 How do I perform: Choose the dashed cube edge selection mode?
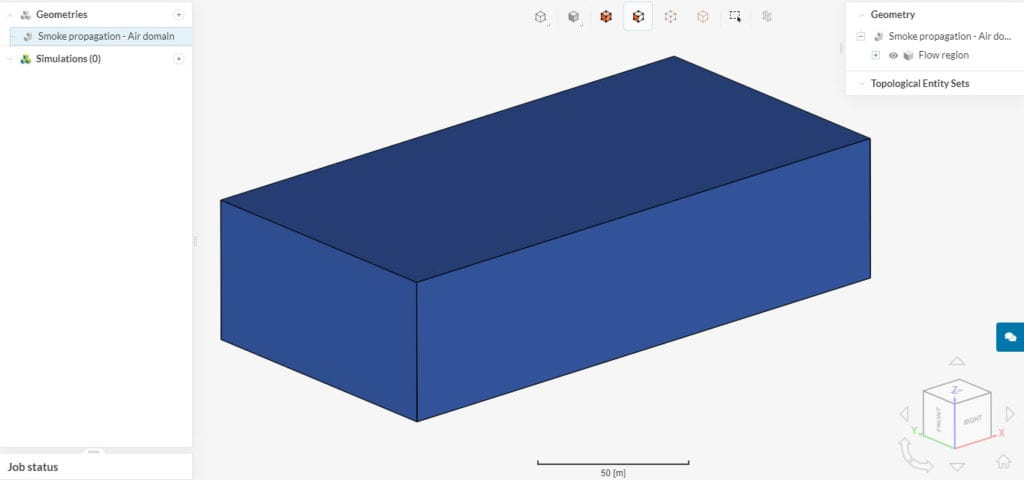tap(671, 17)
